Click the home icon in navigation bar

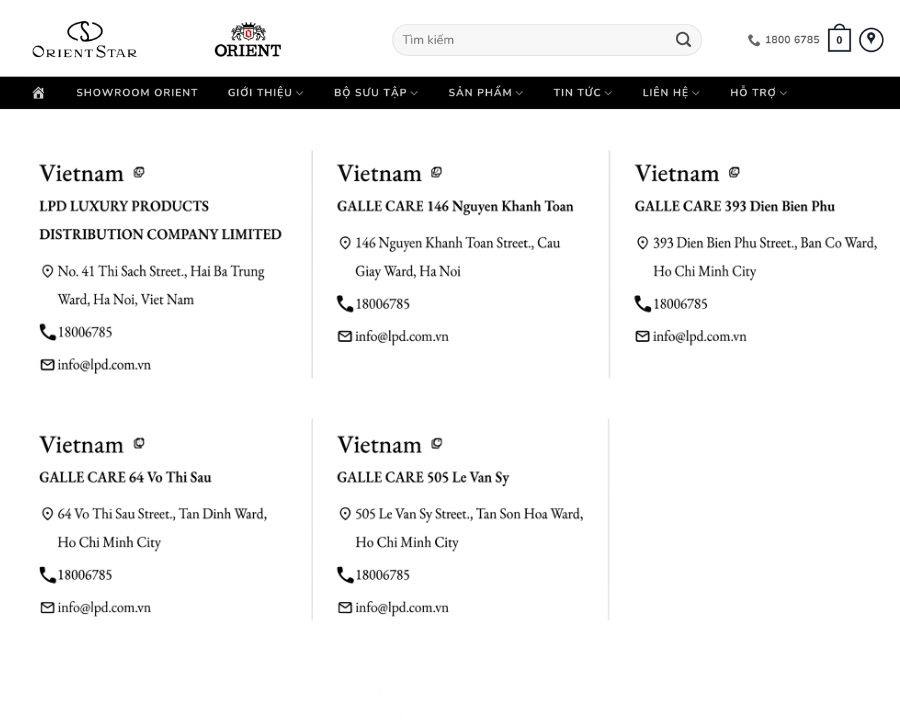(x=38, y=92)
